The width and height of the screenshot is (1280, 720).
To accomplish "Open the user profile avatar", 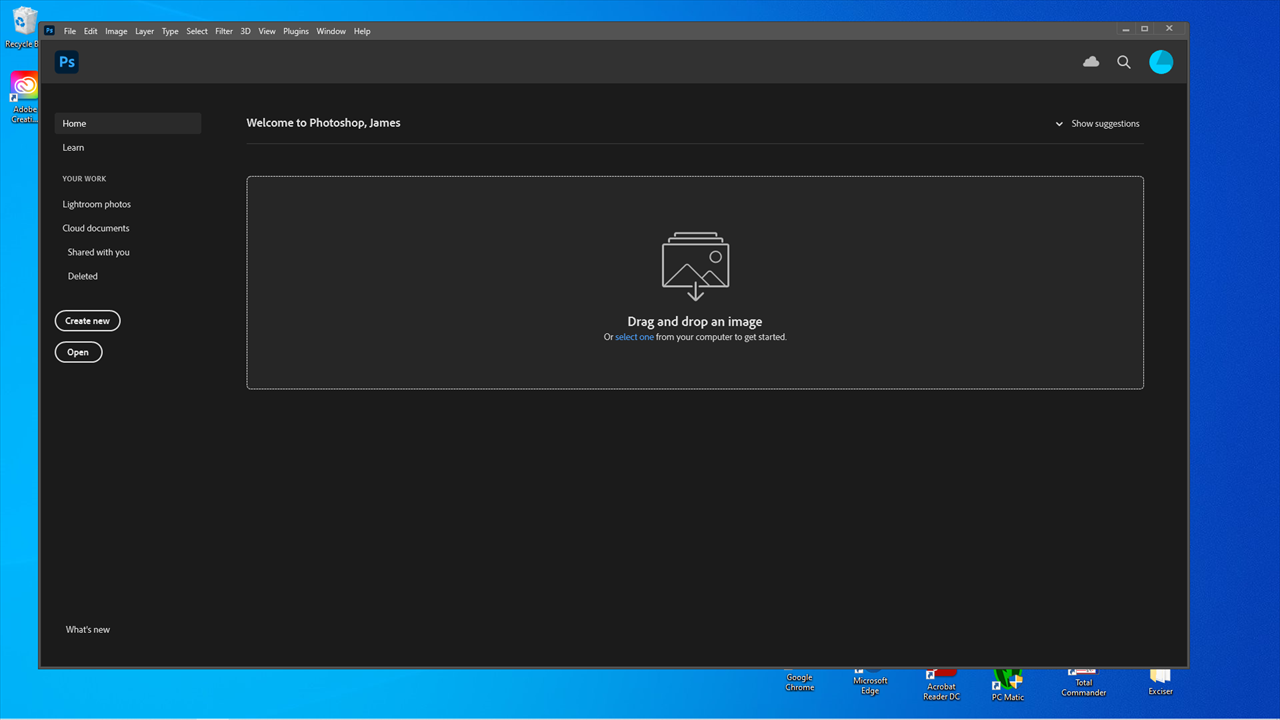I will [x=1161, y=62].
